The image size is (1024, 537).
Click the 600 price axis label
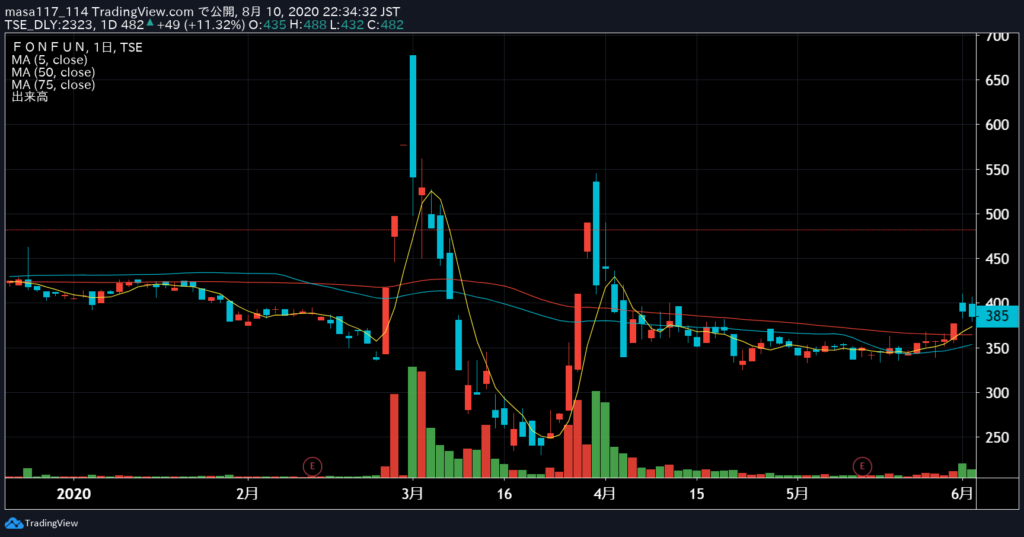[x=997, y=125]
